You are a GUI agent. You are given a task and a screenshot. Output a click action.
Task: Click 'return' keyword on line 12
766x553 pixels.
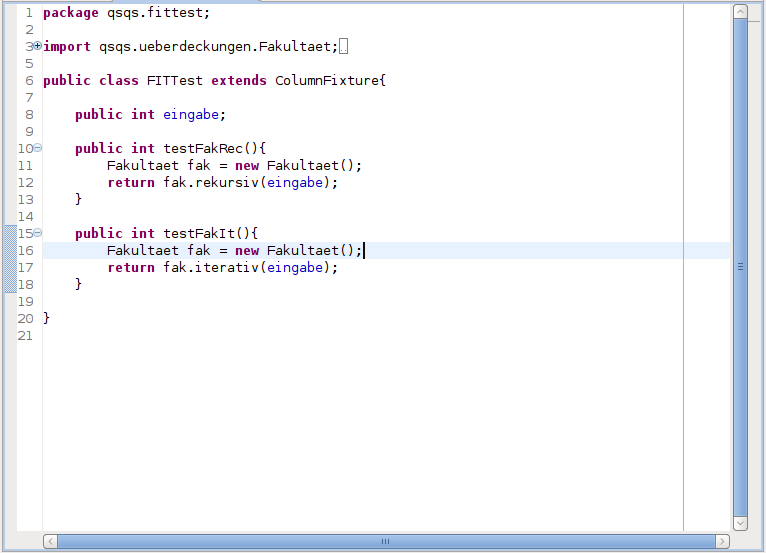point(131,183)
